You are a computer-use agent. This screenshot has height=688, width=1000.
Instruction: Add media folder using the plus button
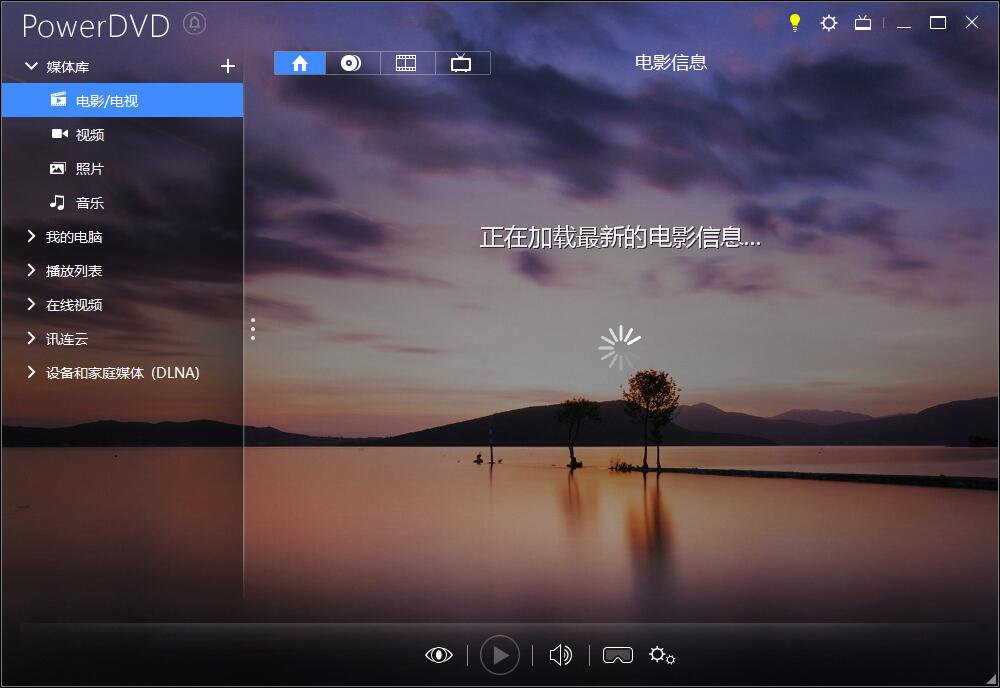pyautogui.click(x=227, y=66)
